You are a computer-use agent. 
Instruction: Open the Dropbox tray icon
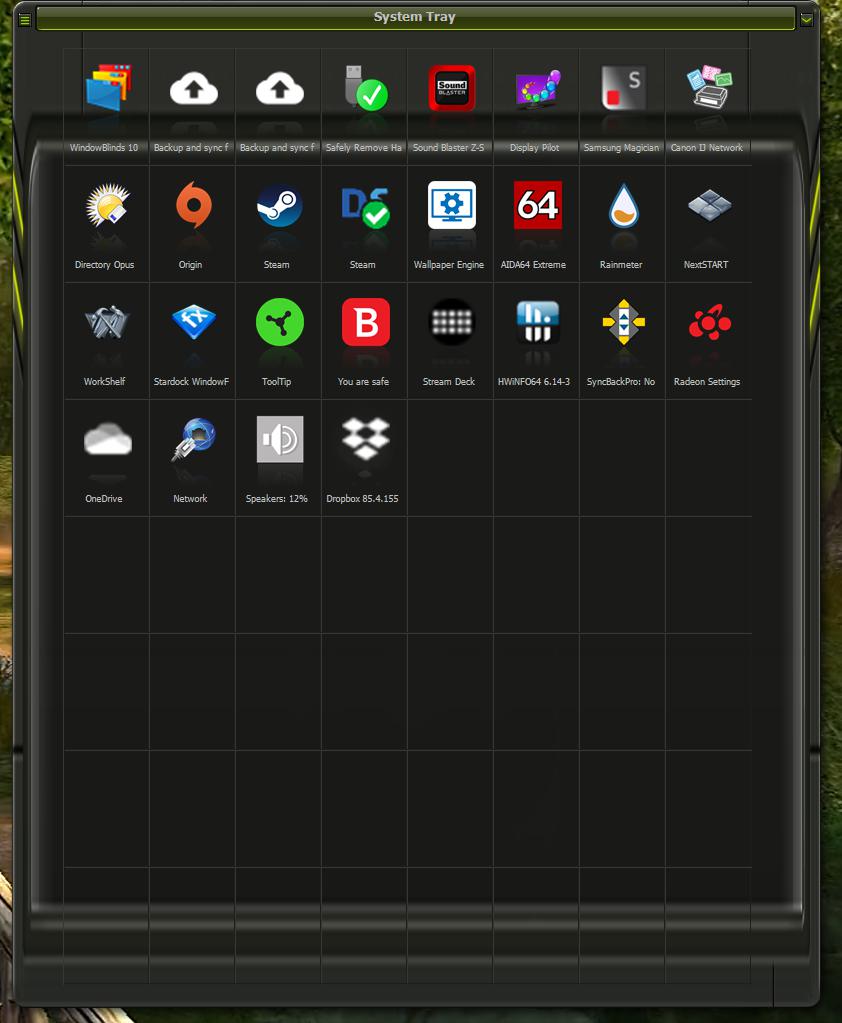[365, 440]
